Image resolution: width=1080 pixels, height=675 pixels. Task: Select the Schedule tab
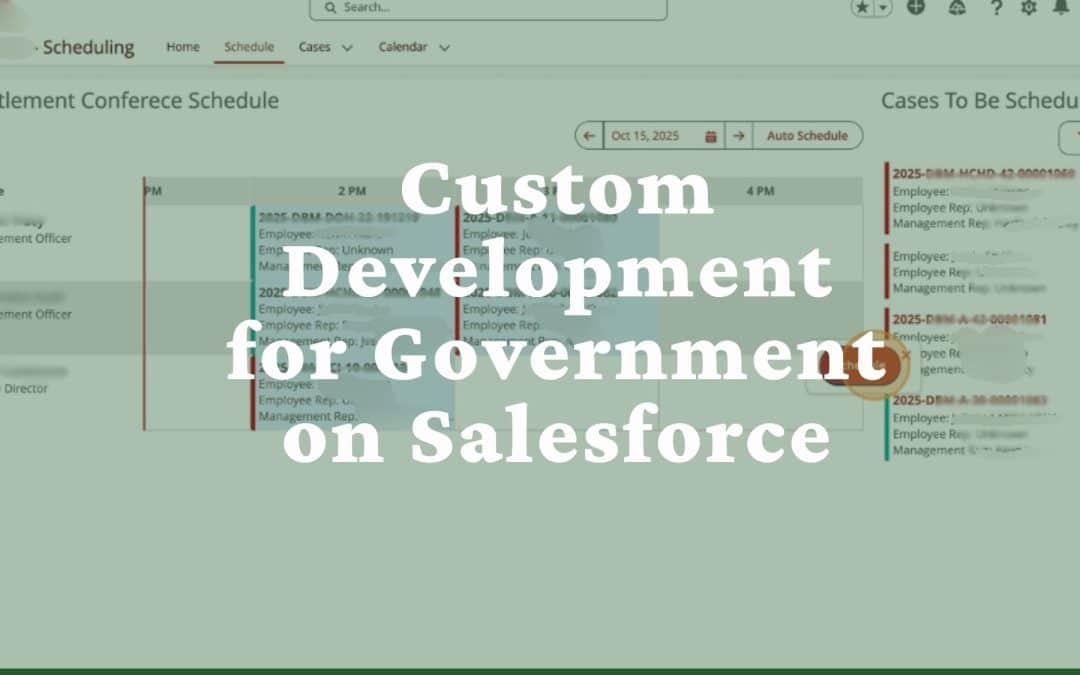tap(248, 46)
